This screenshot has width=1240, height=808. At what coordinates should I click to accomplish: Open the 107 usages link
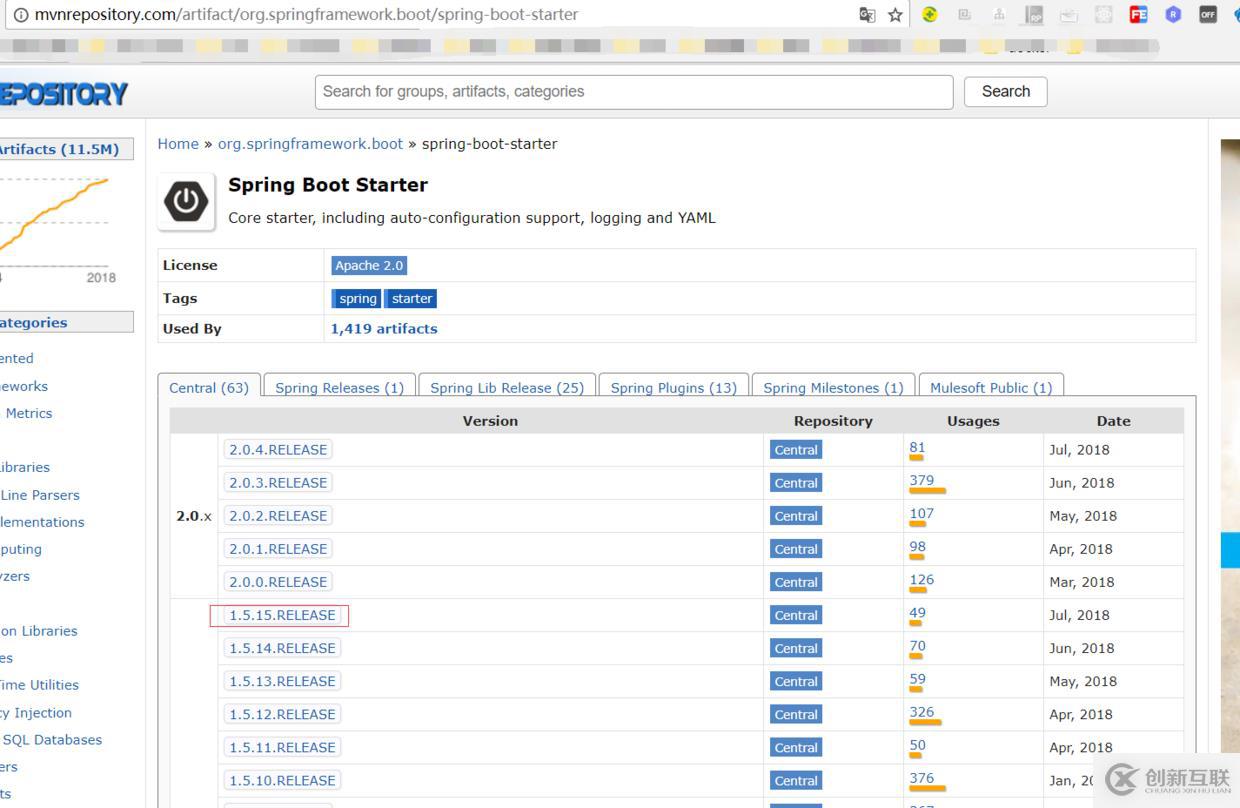[x=921, y=513]
